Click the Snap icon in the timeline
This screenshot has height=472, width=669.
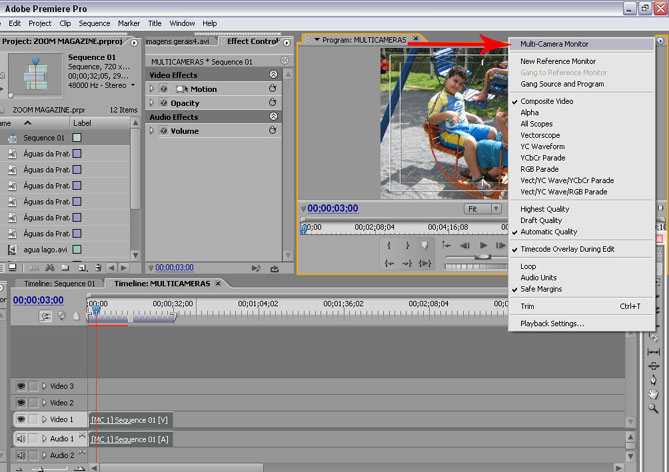(x=46, y=316)
